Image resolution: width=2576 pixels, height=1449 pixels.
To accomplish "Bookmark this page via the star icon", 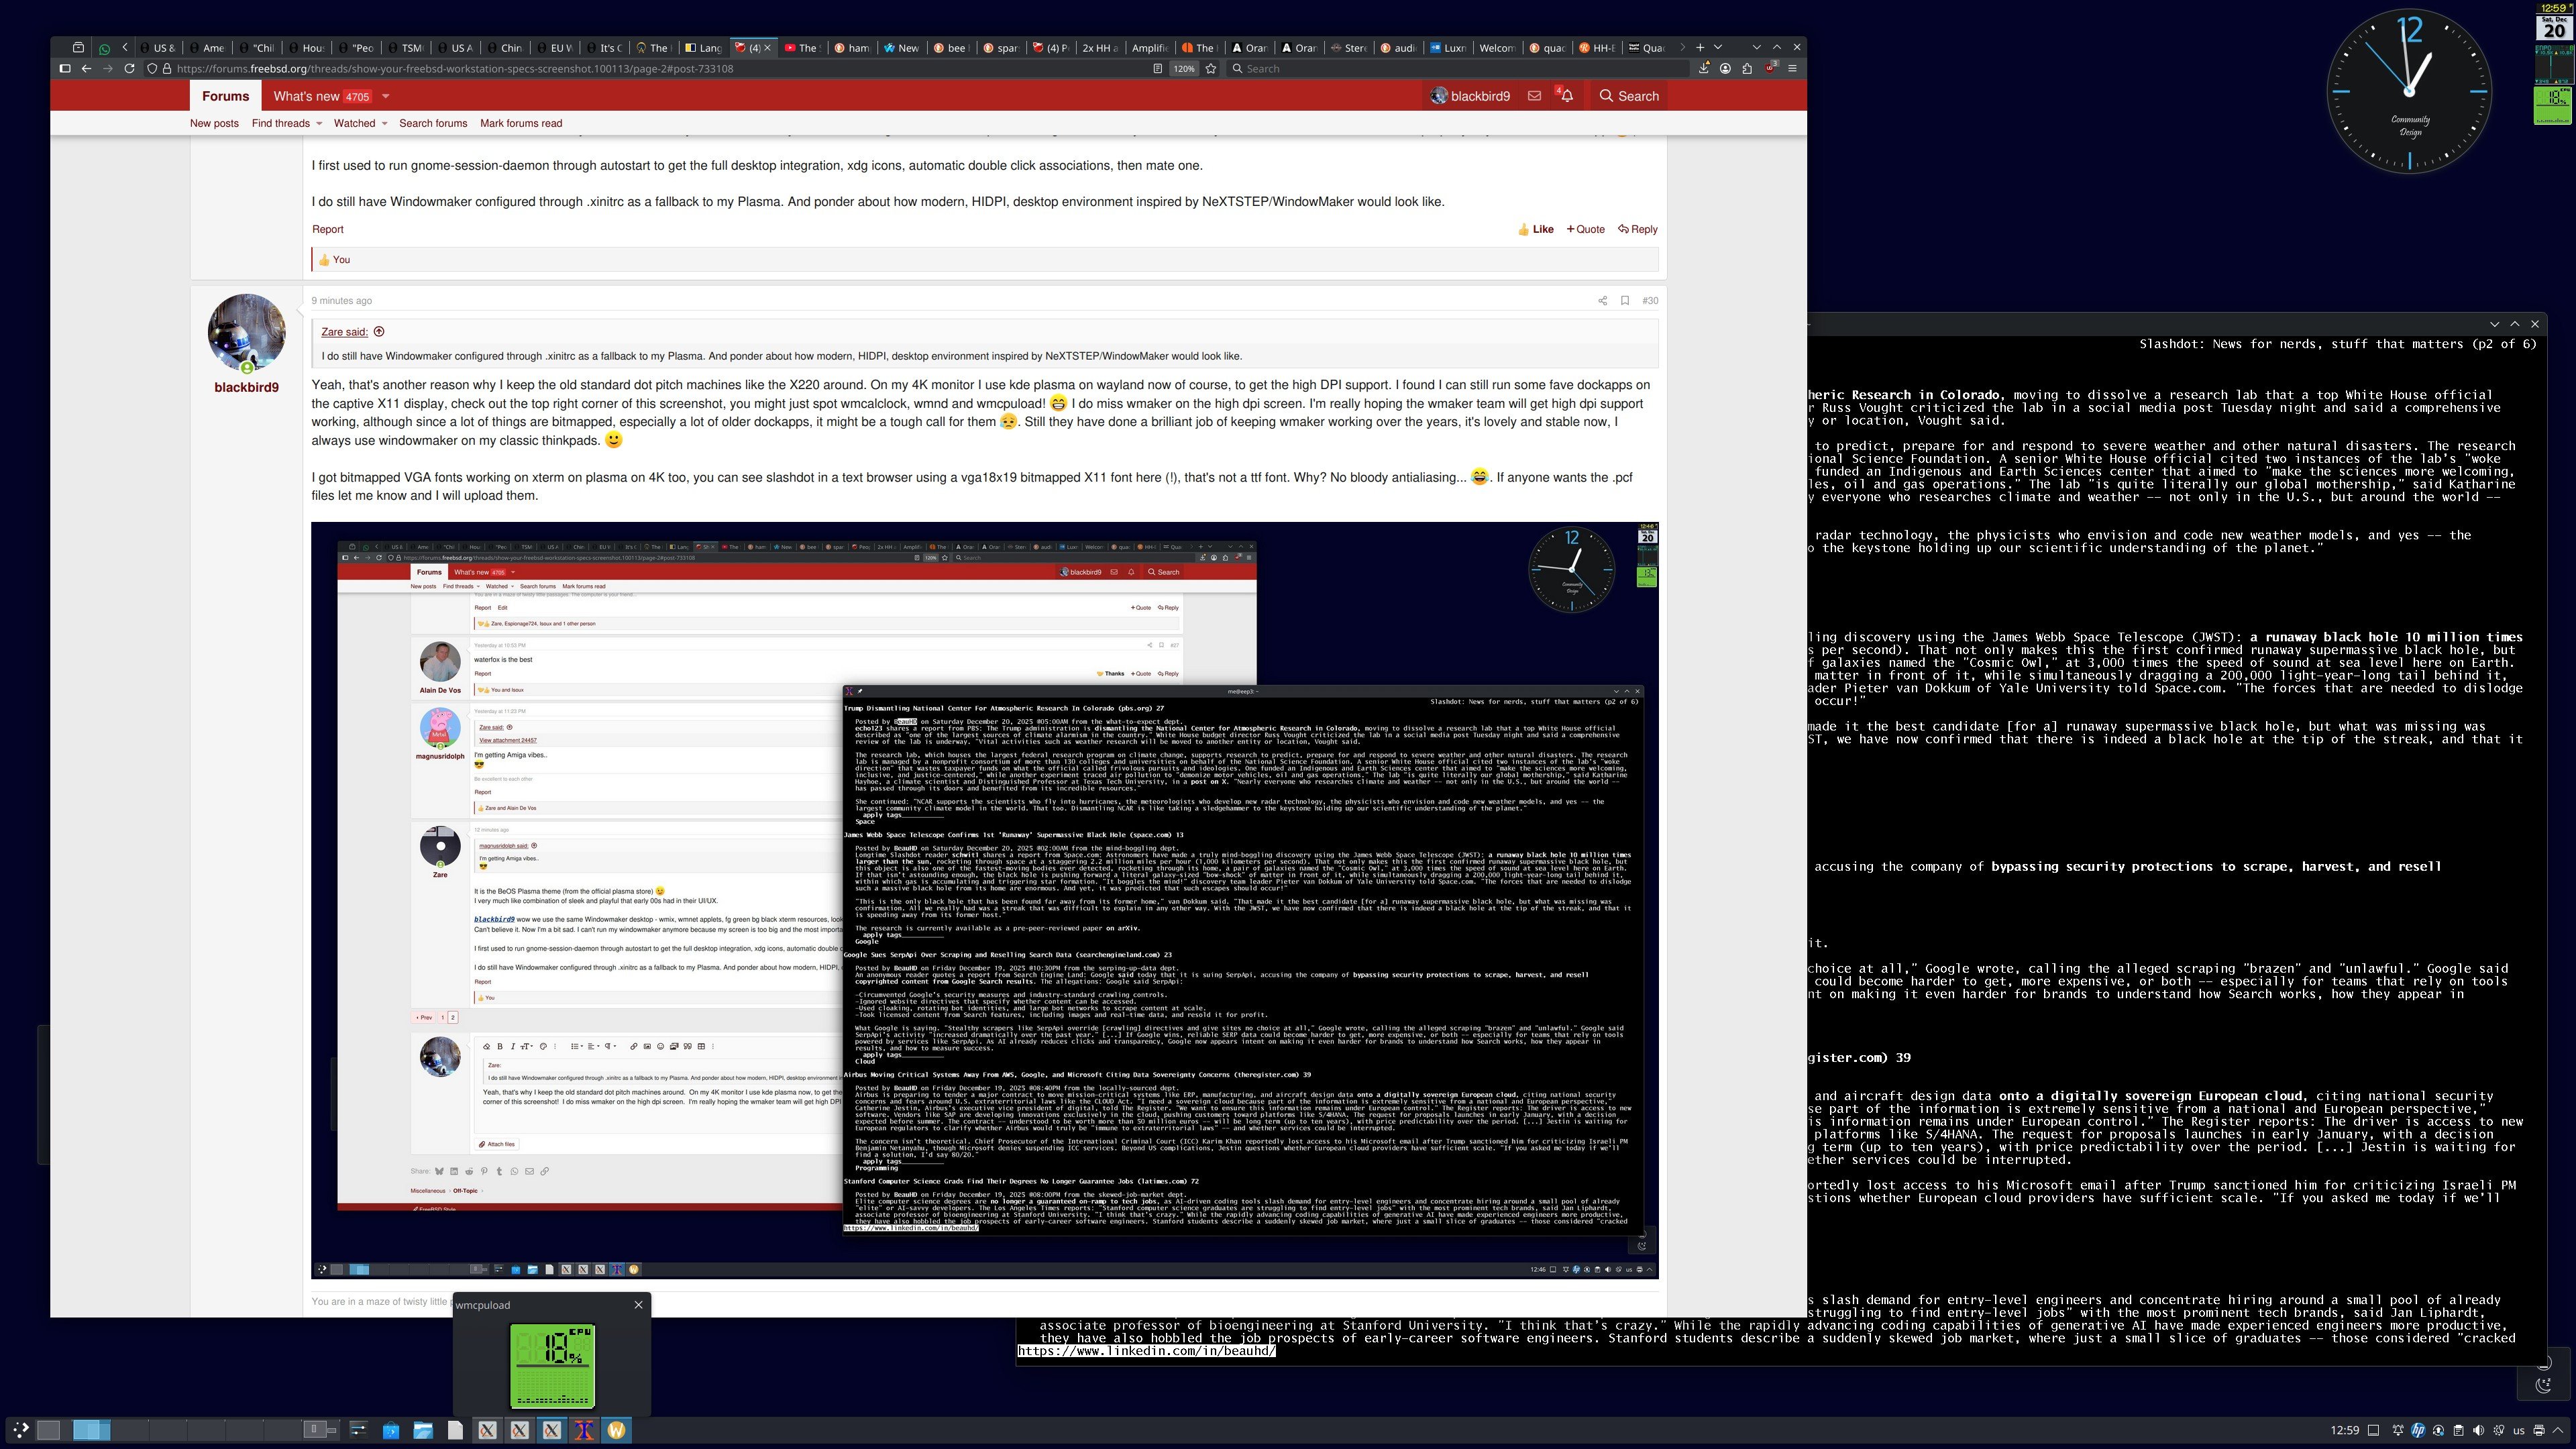I will [x=1211, y=69].
